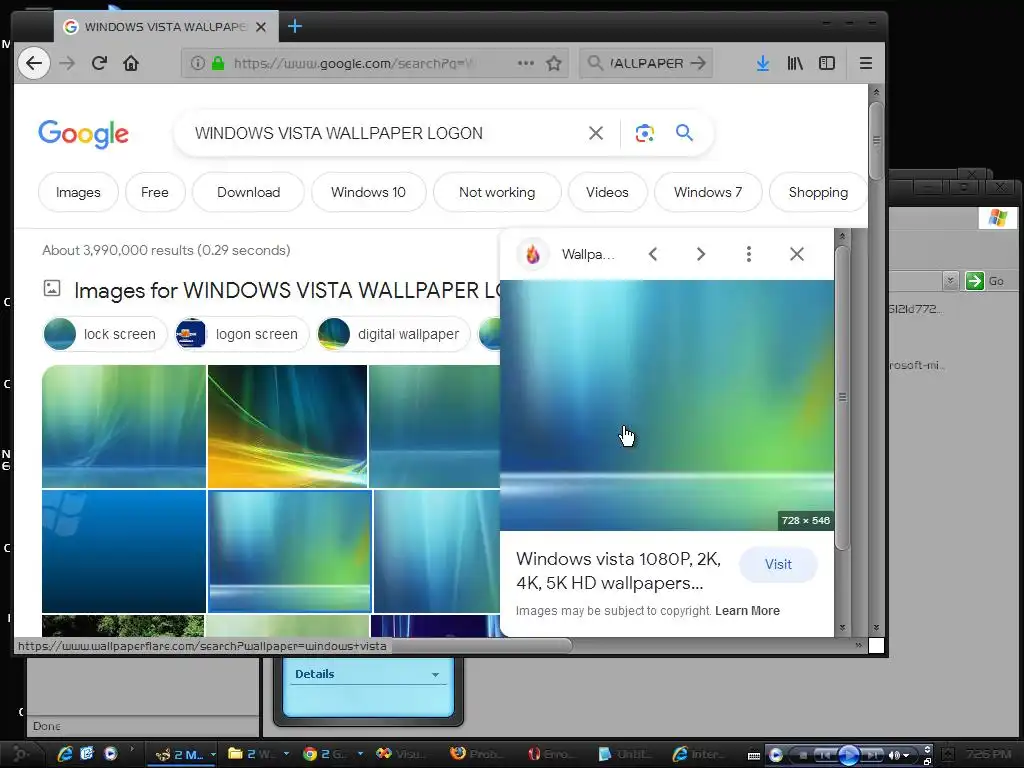Choose the digital wallpaper suggestion chip
Screen dimensions: 1024x768
tap(393, 334)
